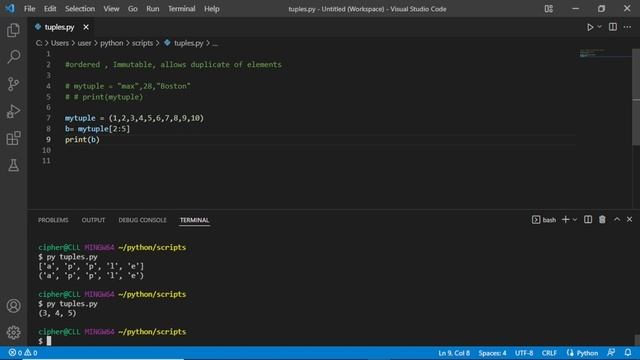Select the tuples.py editor tab
The width and height of the screenshot is (640, 360).
pos(60,27)
